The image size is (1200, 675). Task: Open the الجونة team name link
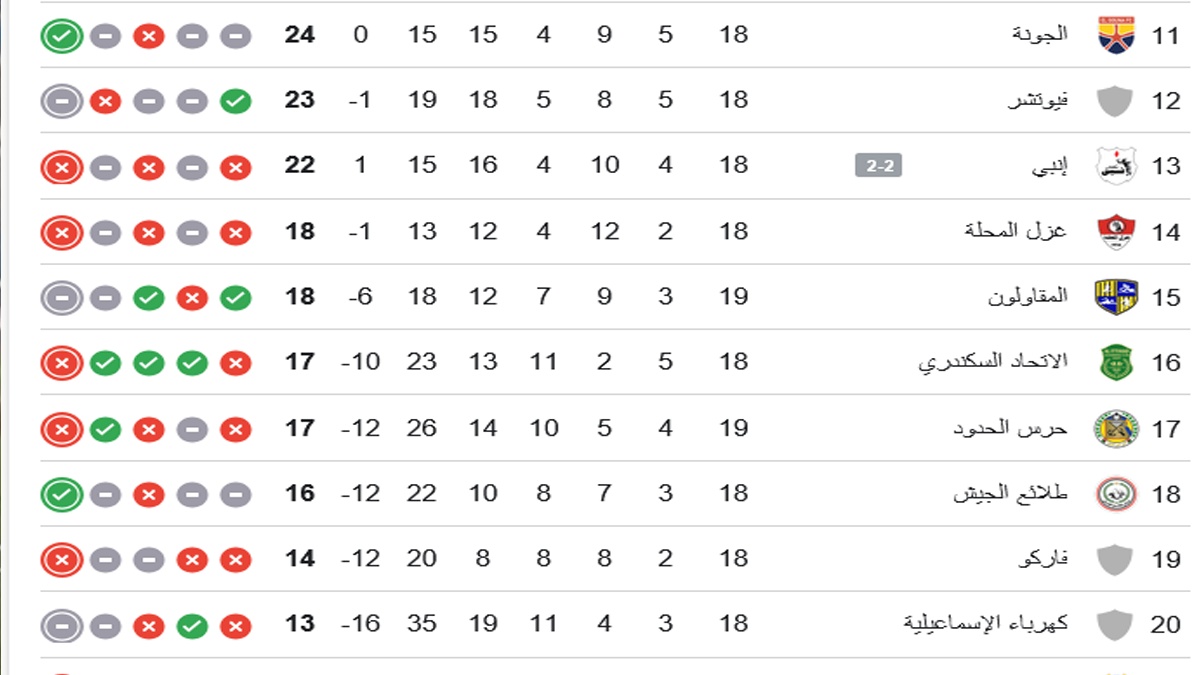click(x=1038, y=35)
